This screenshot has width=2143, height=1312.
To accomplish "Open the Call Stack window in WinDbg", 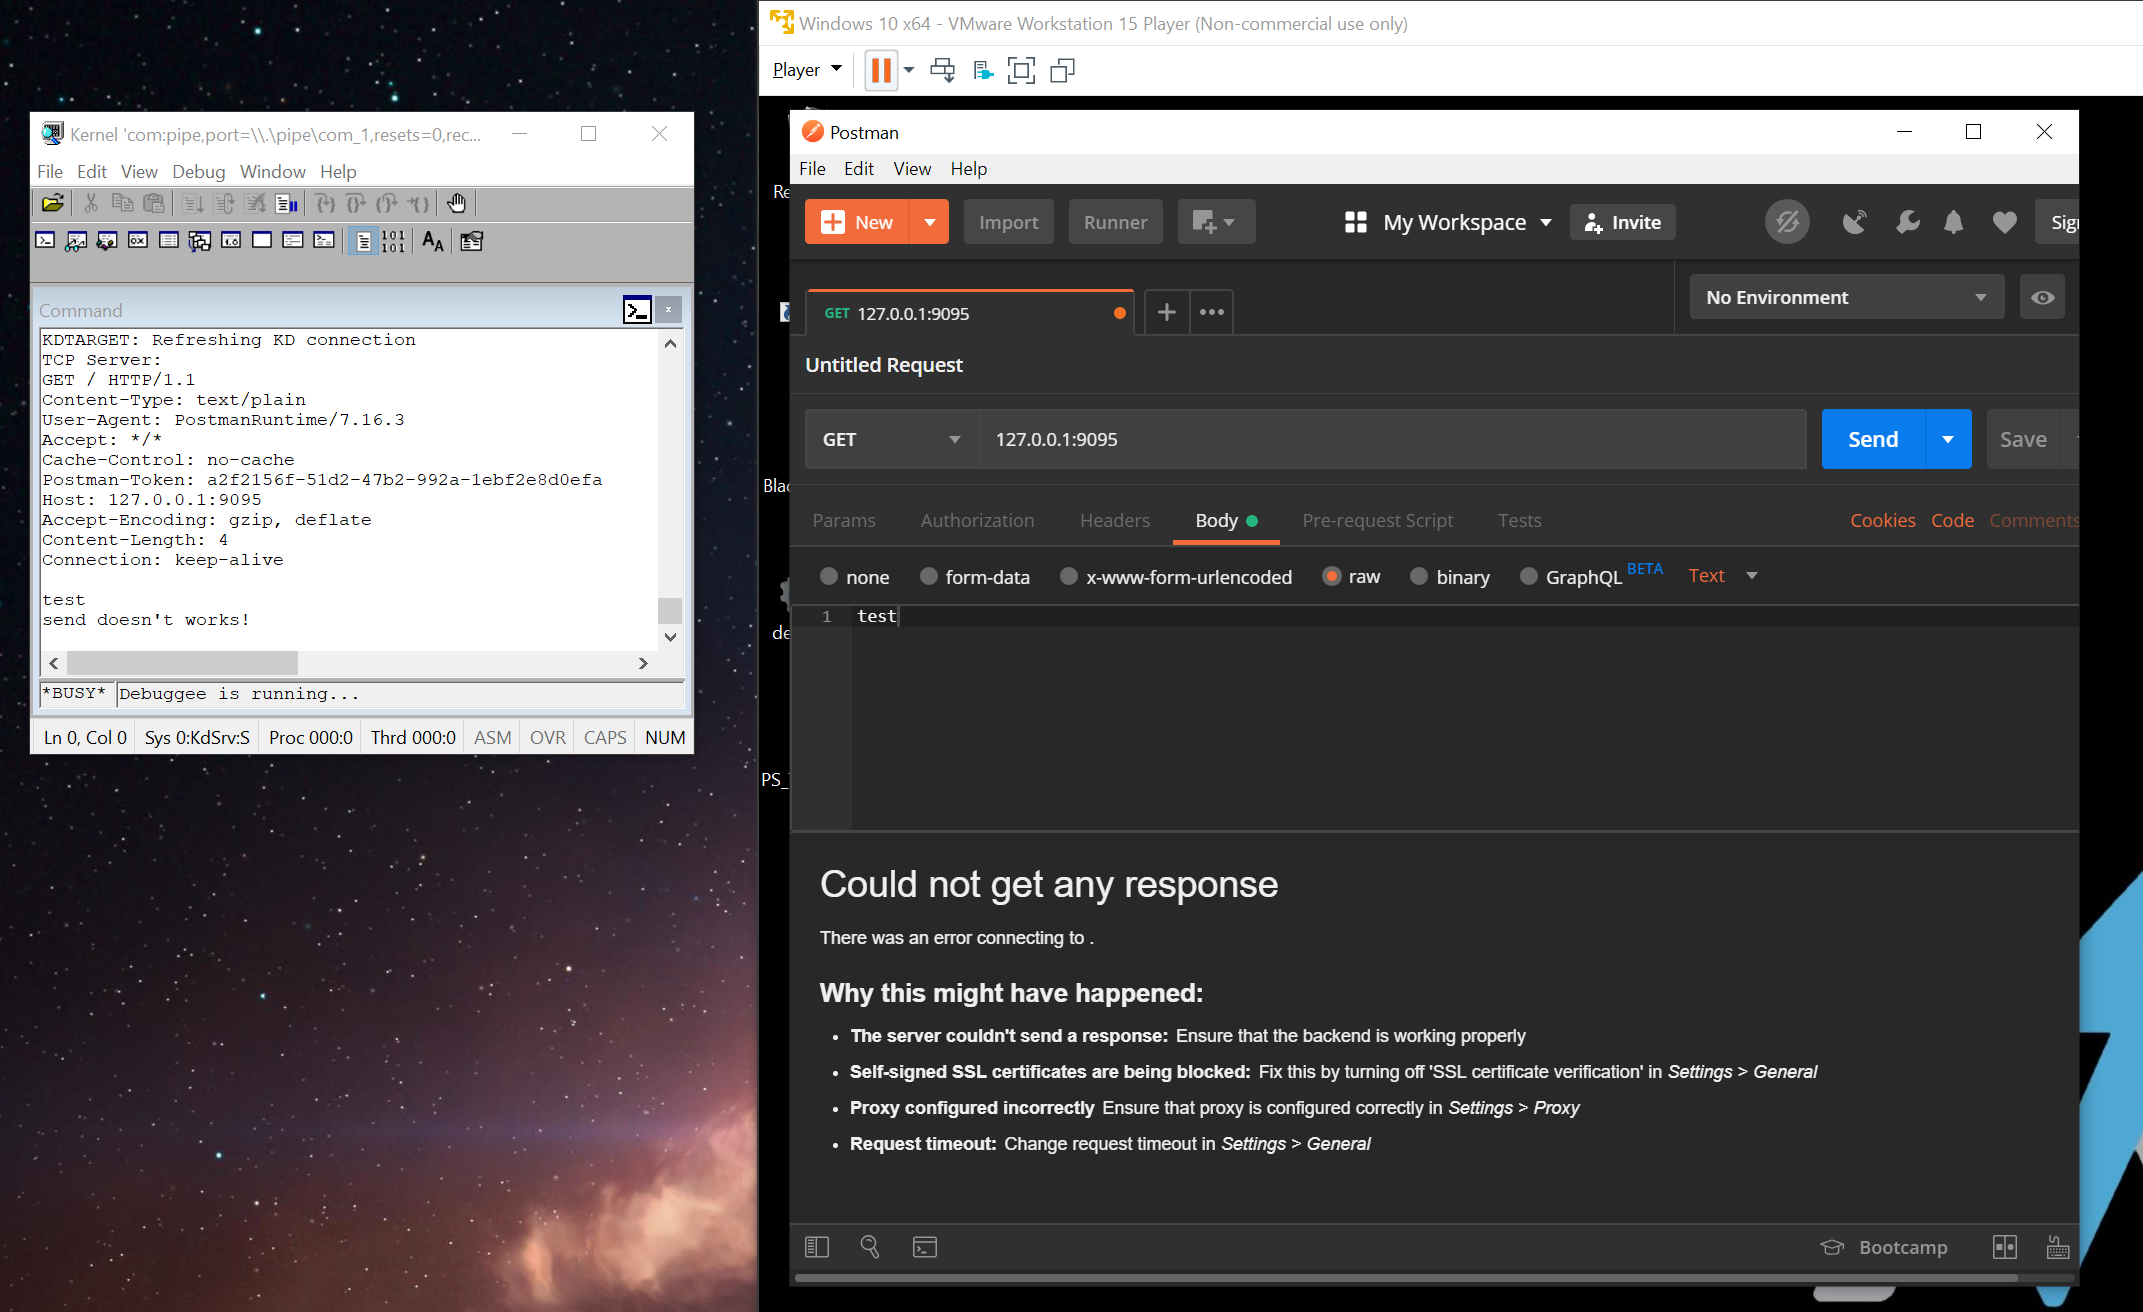I will click(199, 240).
